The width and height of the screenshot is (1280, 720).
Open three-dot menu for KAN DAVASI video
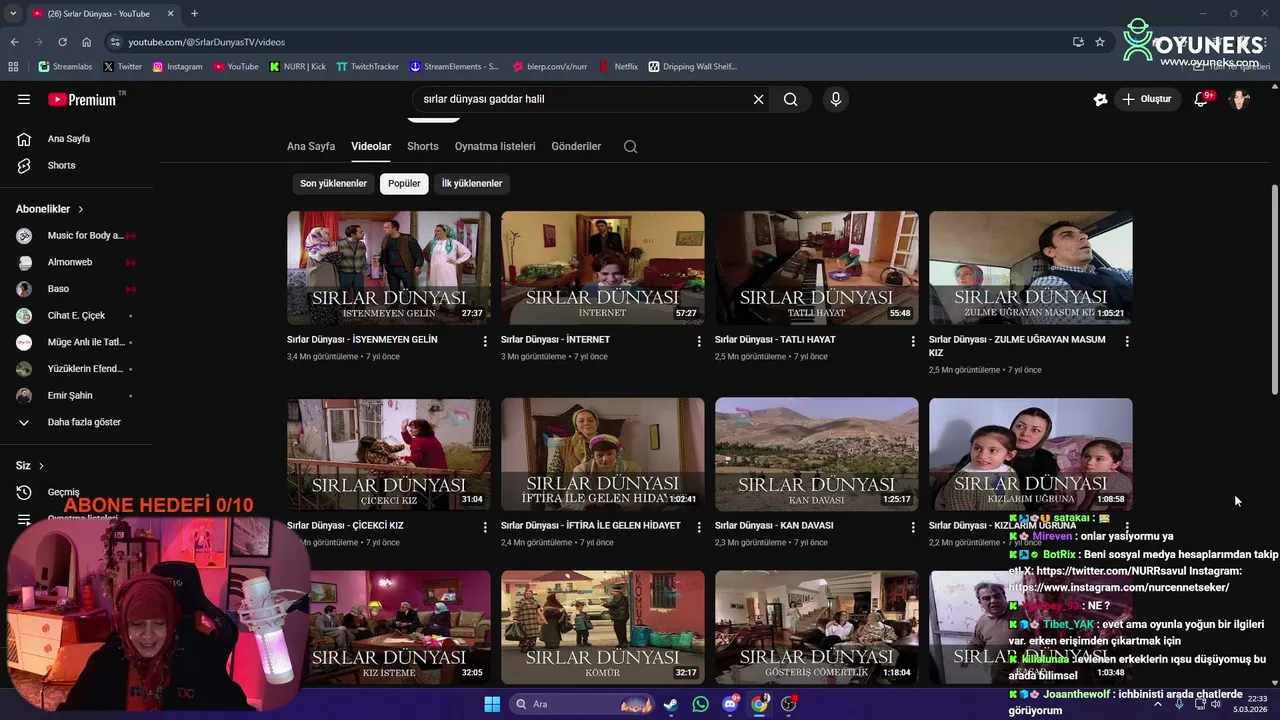click(x=913, y=527)
